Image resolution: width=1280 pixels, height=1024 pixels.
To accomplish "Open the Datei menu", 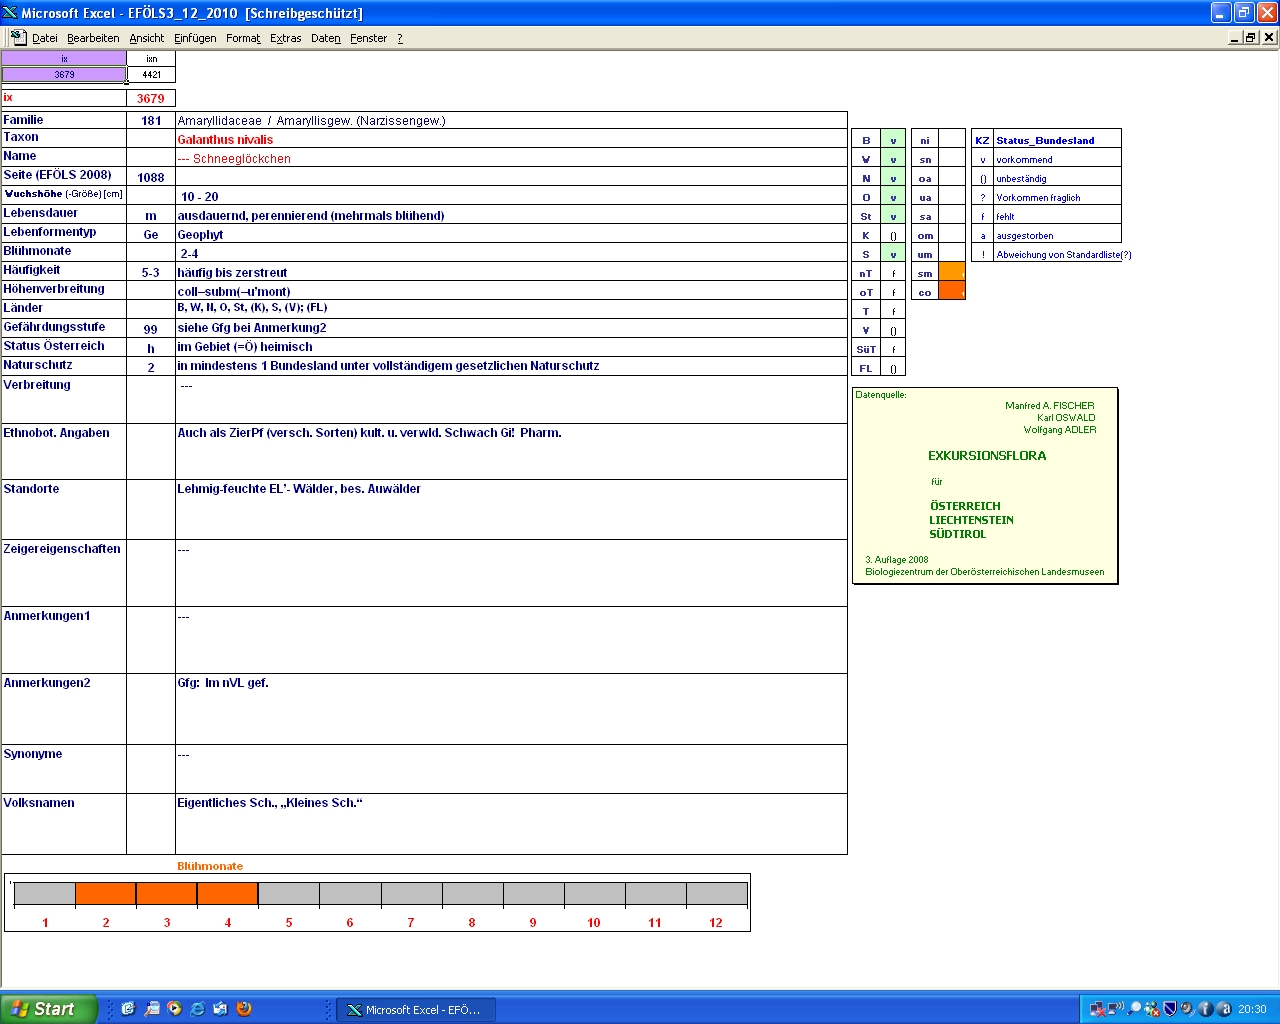I will 44,38.
